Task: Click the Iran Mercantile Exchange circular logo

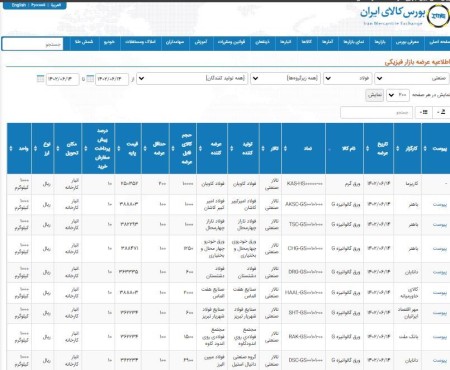Action: 438,16
